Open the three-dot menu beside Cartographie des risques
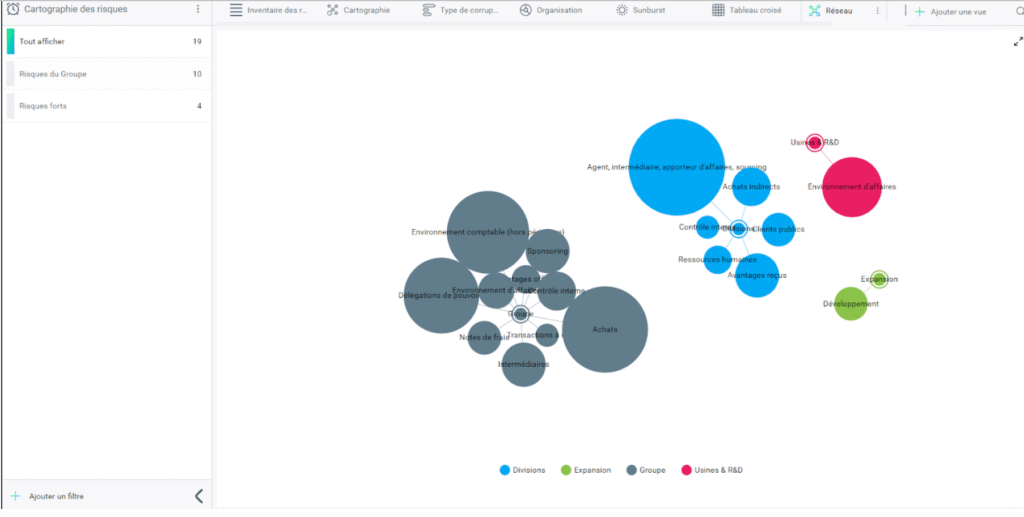The height and width of the screenshot is (517, 1024). pyautogui.click(x=198, y=9)
